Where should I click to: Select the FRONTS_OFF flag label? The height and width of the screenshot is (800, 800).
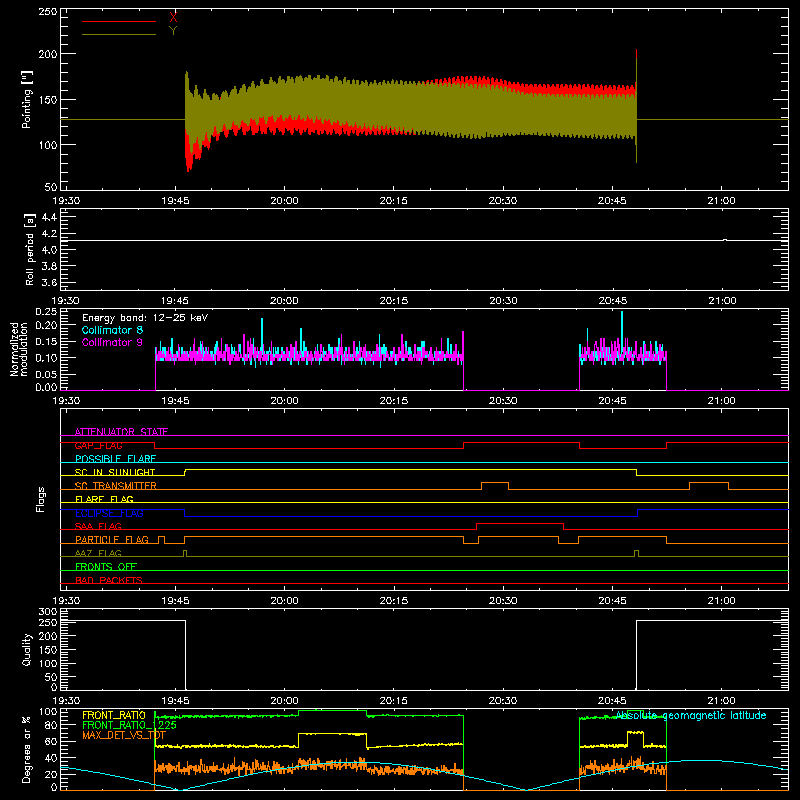pyautogui.click(x=106, y=567)
